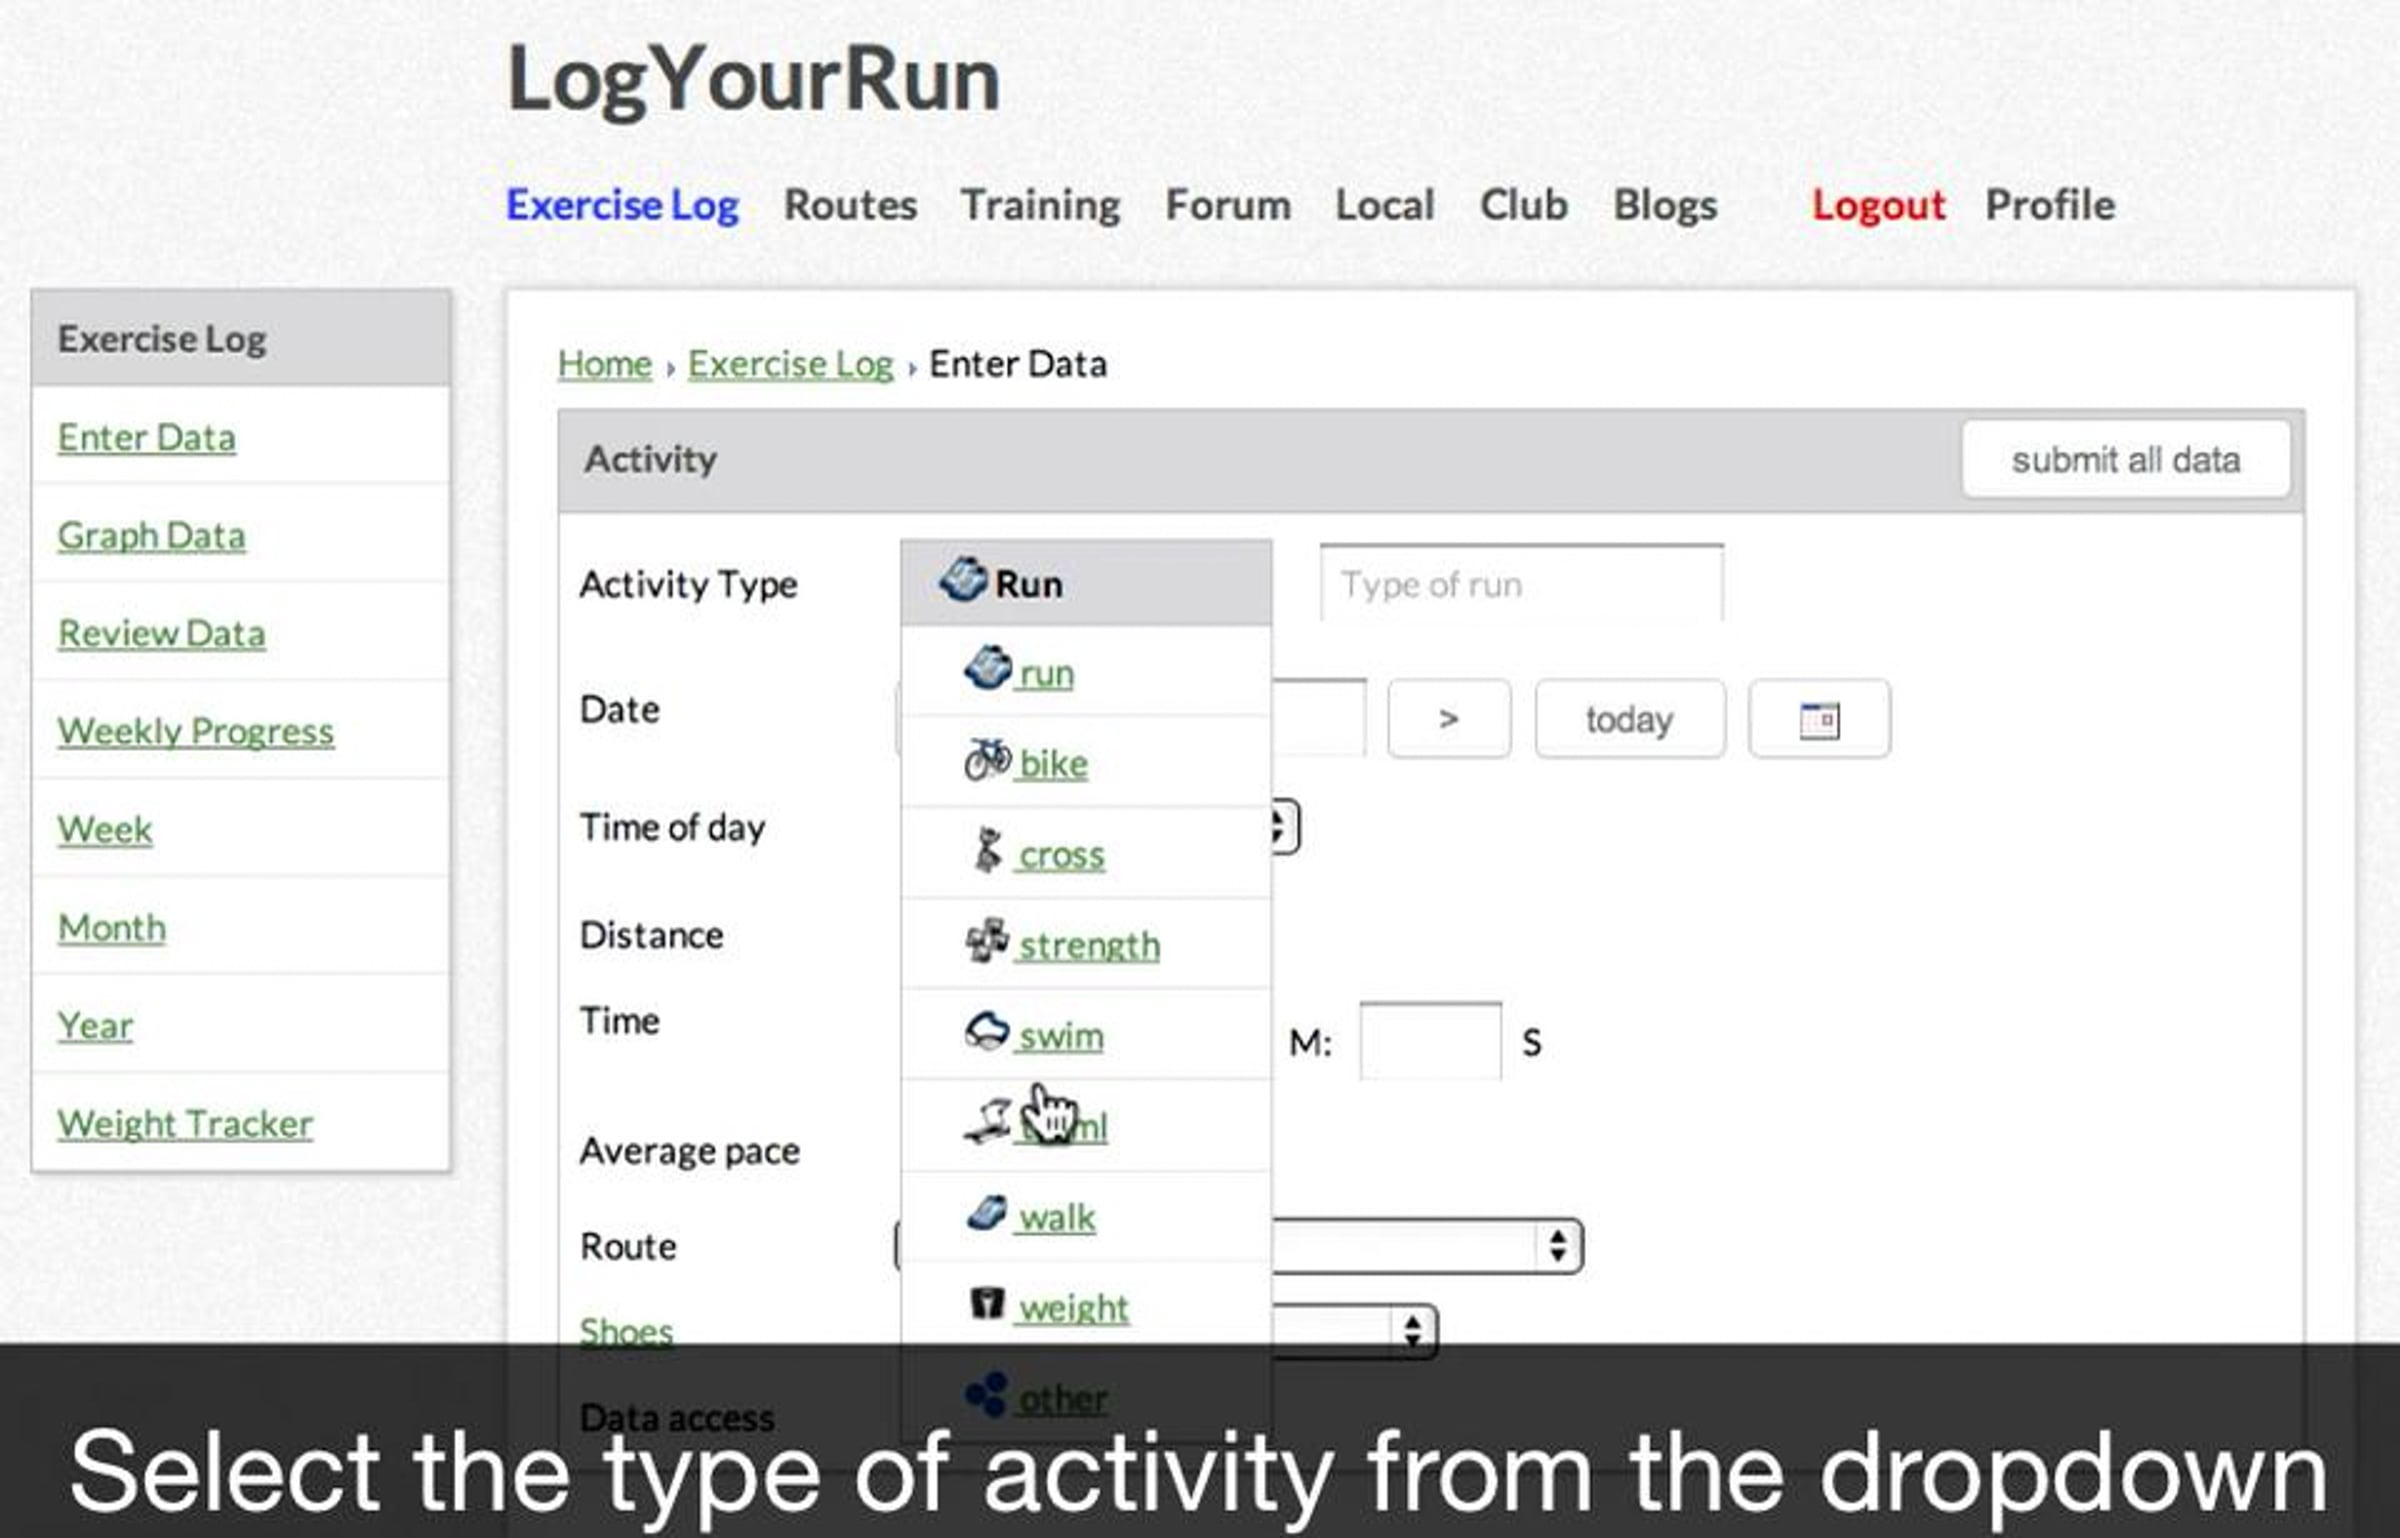2400x1538 pixels.
Task: Click the strength dumbbell icon
Action: point(987,941)
